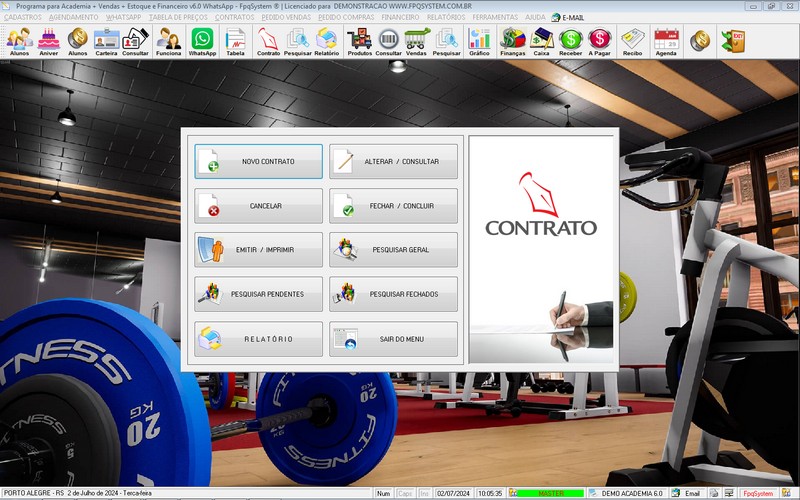
Task: Click the users icon at status bar end
Action: tap(786, 493)
